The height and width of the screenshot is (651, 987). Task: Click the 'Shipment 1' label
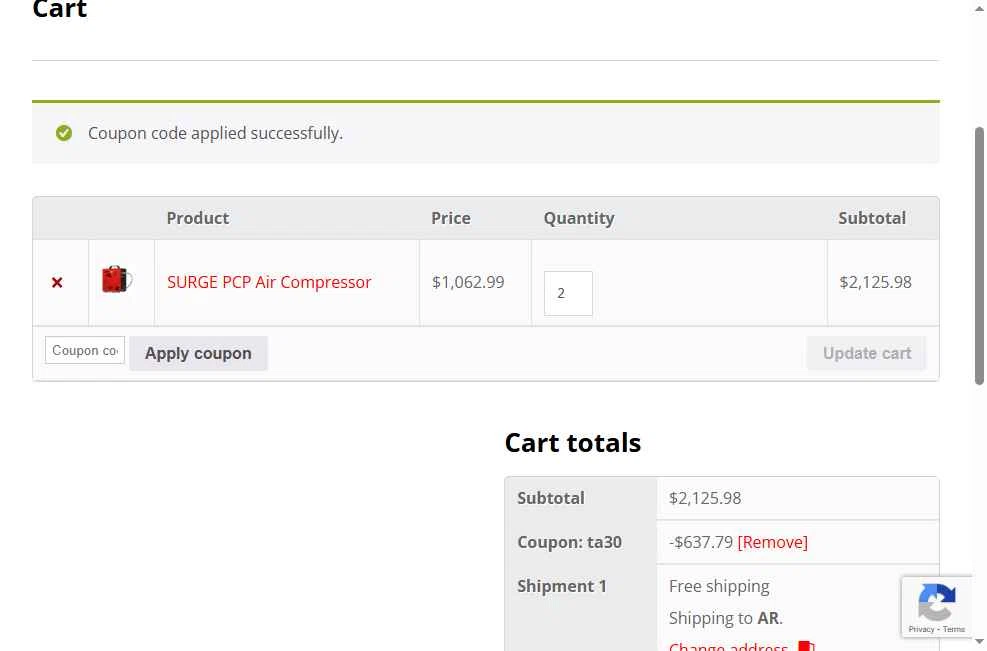pos(561,586)
